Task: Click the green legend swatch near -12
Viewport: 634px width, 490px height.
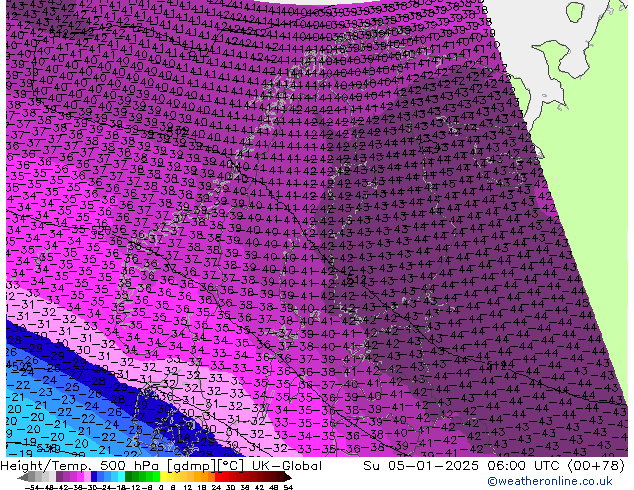Action: tap(135, 476)
